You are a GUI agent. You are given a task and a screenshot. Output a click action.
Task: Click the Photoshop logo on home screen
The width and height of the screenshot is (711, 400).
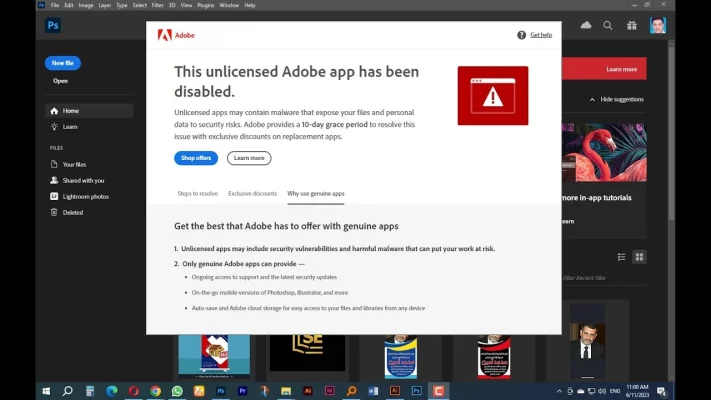(53, 25)
